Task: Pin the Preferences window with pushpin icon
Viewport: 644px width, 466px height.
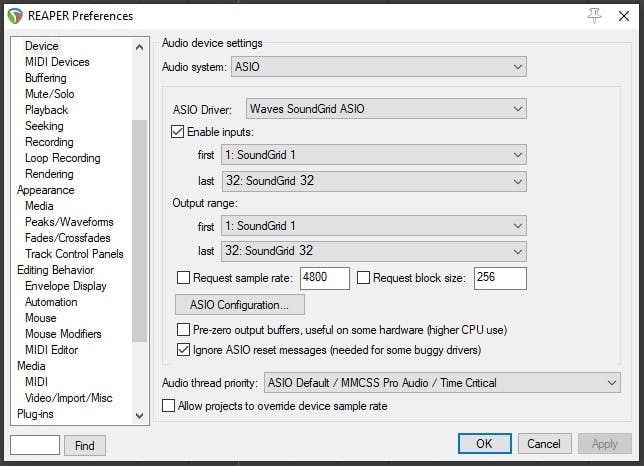Action: [x=594, y=16]
